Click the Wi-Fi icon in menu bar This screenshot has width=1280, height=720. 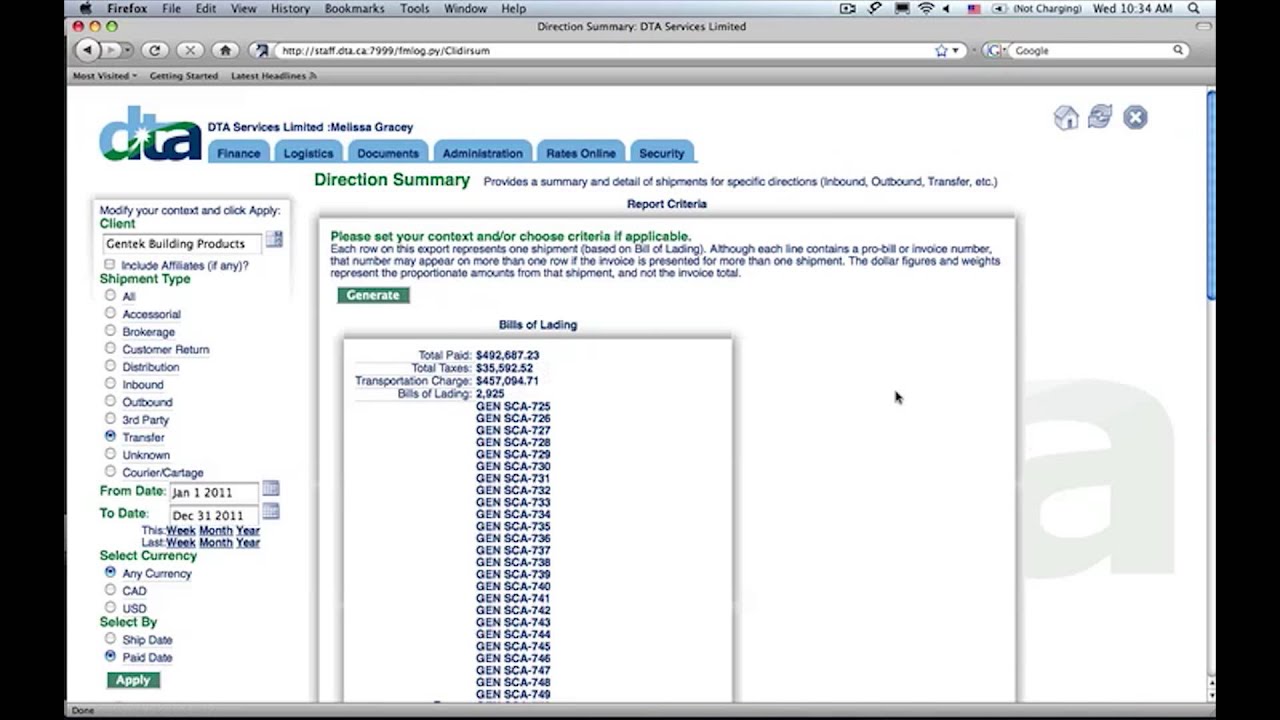(x=926, y=8)
